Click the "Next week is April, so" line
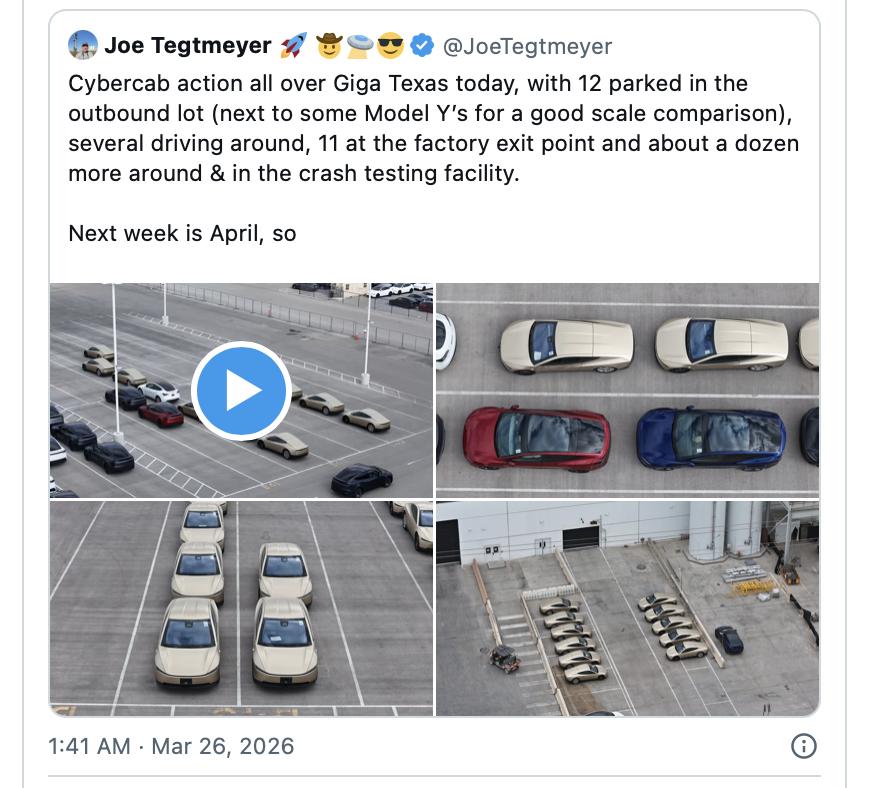The image size is (876, 788). 182,233
